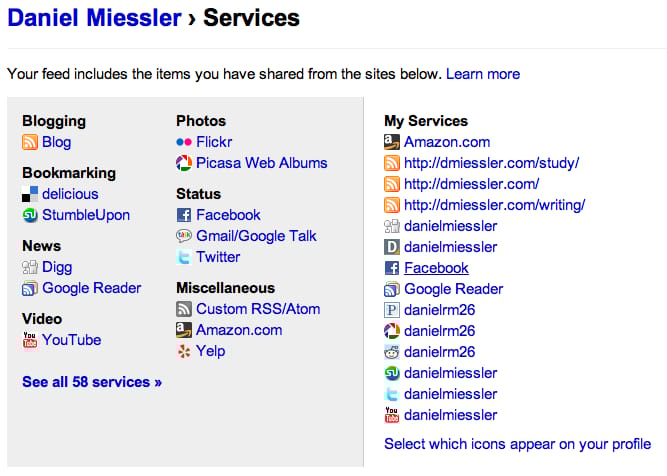Click the Reddit alien icon in My Services

(392, 352)
